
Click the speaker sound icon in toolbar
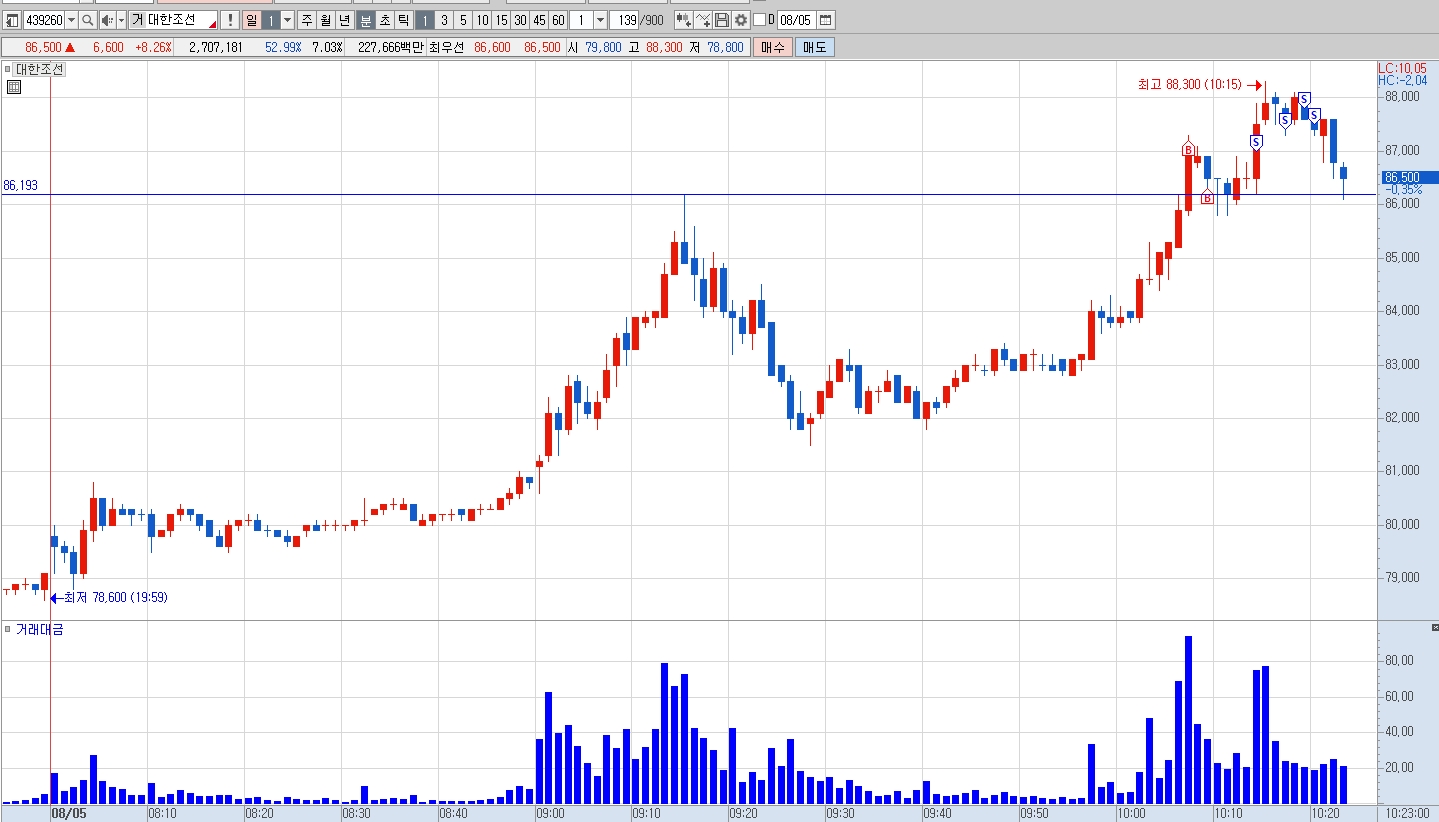[x=106, y=20]
